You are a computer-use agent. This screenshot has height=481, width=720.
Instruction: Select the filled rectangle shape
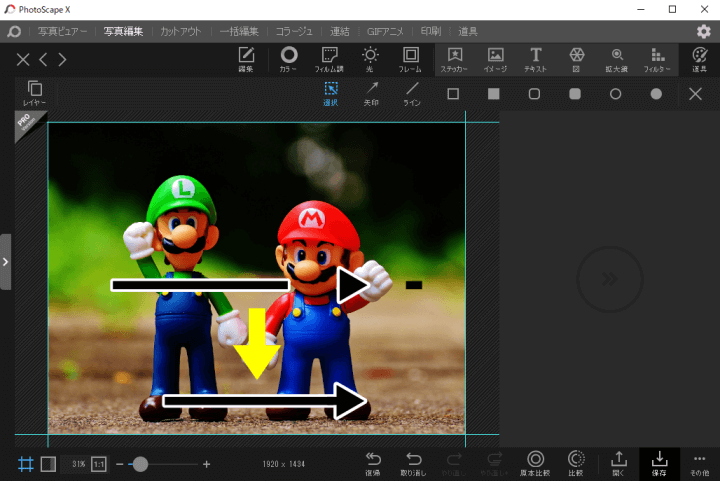tap(494, 94)
